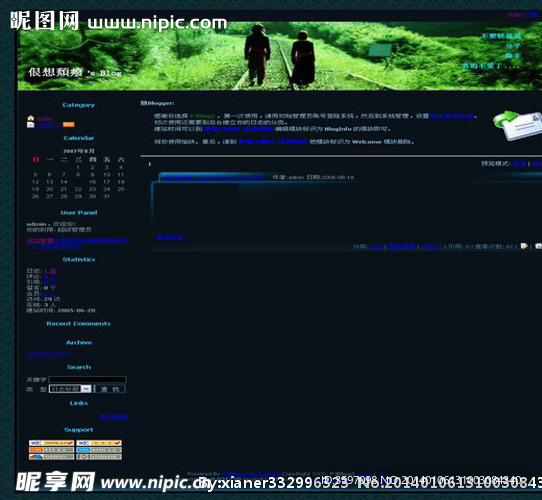Click the second W3C badge under Support
Image resolution: width=542 pixels, height=500 pixels.
point(99,443)
